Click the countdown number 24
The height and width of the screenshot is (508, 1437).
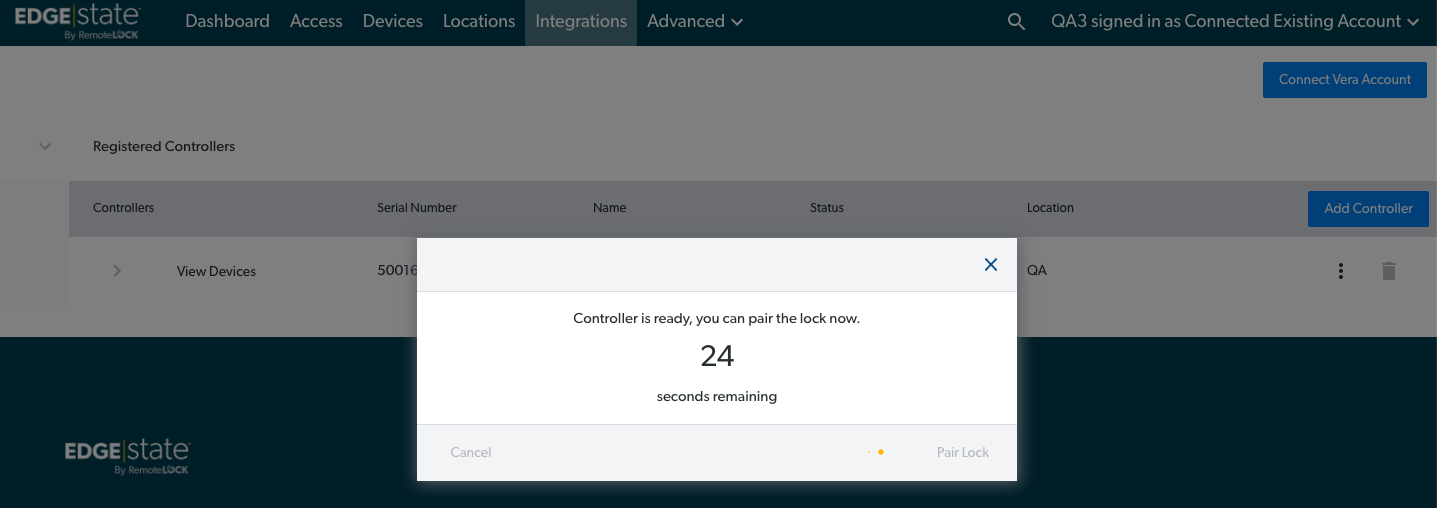[717, 356]
